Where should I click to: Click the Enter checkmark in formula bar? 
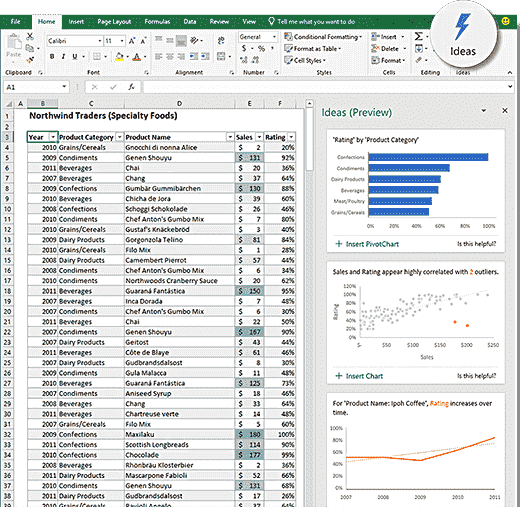113,87
